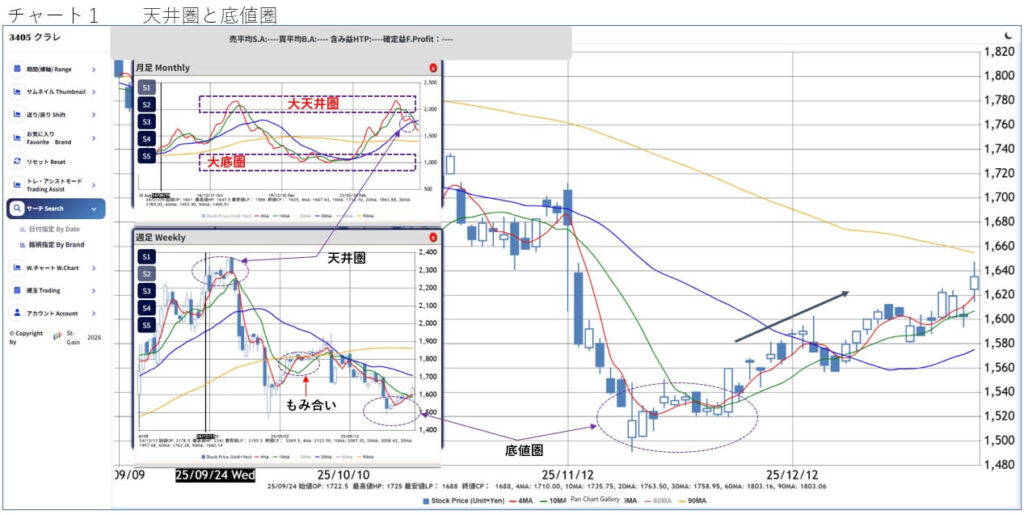Expand the Favorite Brand submenu
This screenshot has width=1024, height=515.
tap(94, 138)
